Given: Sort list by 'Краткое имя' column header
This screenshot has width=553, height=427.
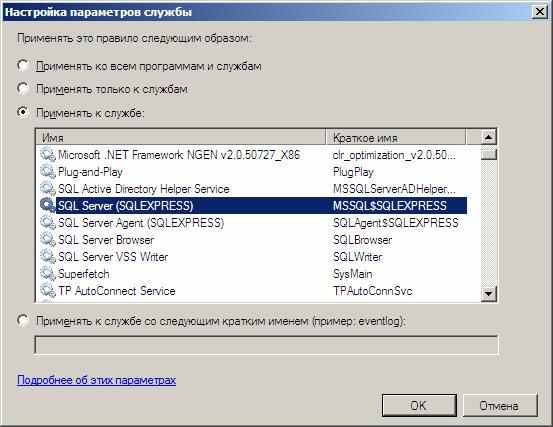Looking at the screenshot, I should pyautogui.click(x=395, y=138).
